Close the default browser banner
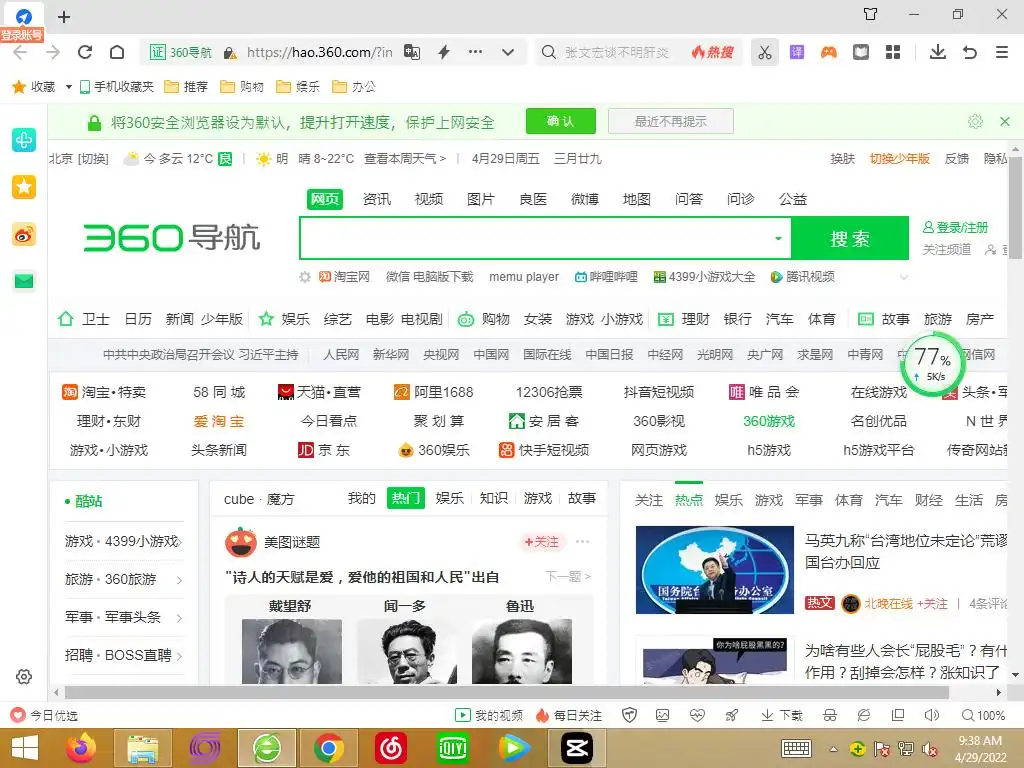The width and height of the screenshot is (1024, 768). click(1005, 121)
